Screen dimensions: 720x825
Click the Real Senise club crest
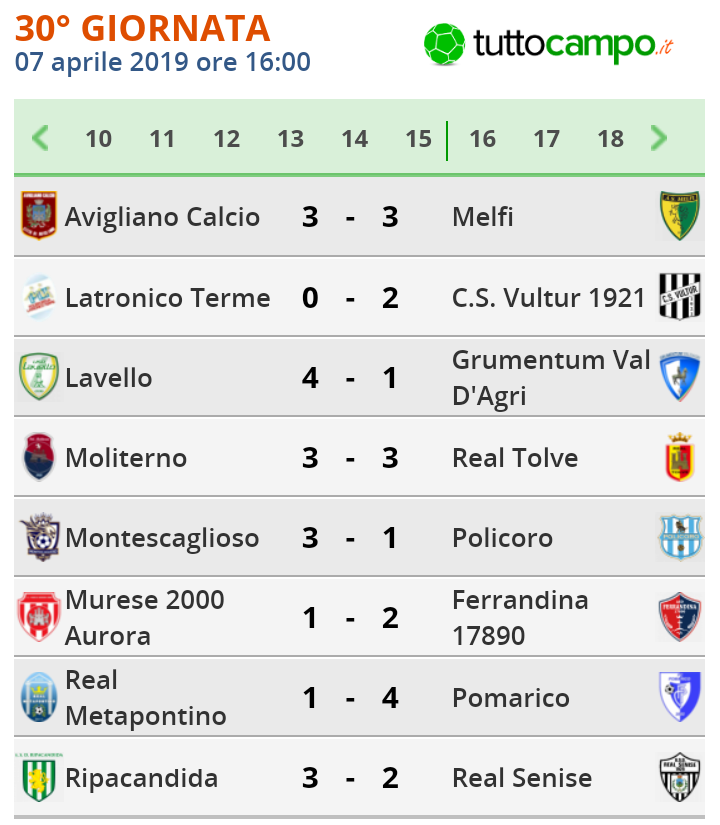680,777
